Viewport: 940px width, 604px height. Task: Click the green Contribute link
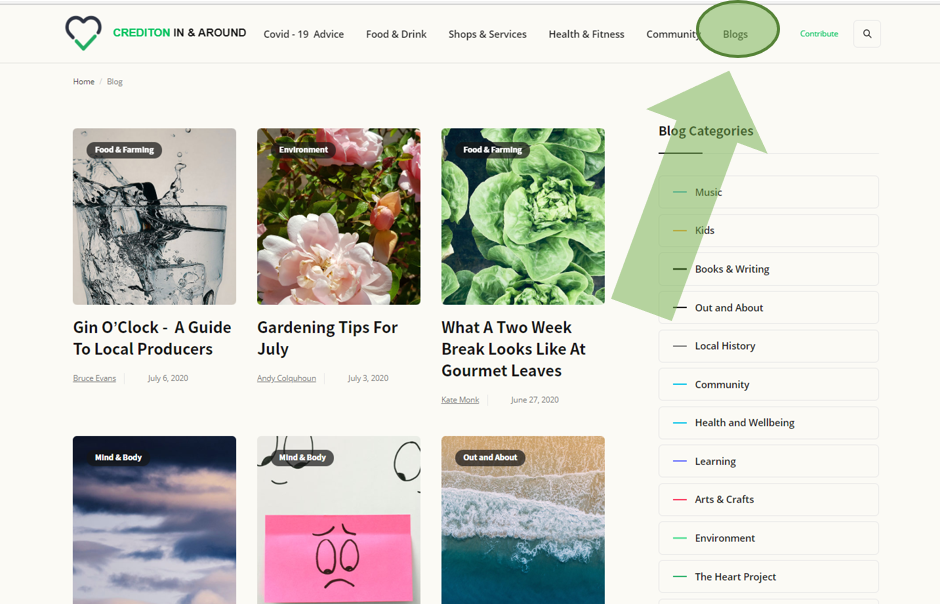[819, 34]
